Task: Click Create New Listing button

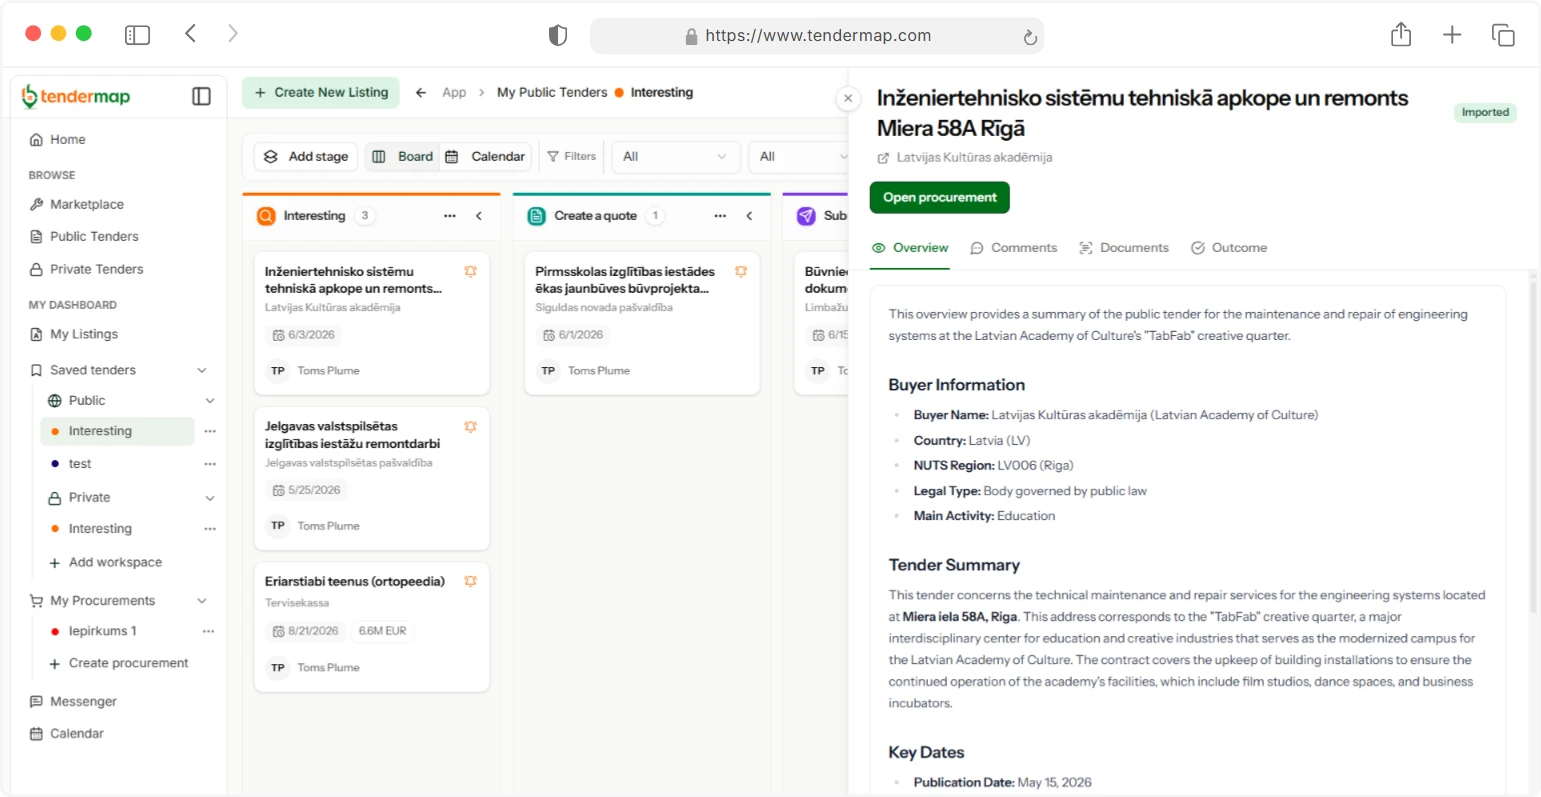Action: (x=321, y=93)
